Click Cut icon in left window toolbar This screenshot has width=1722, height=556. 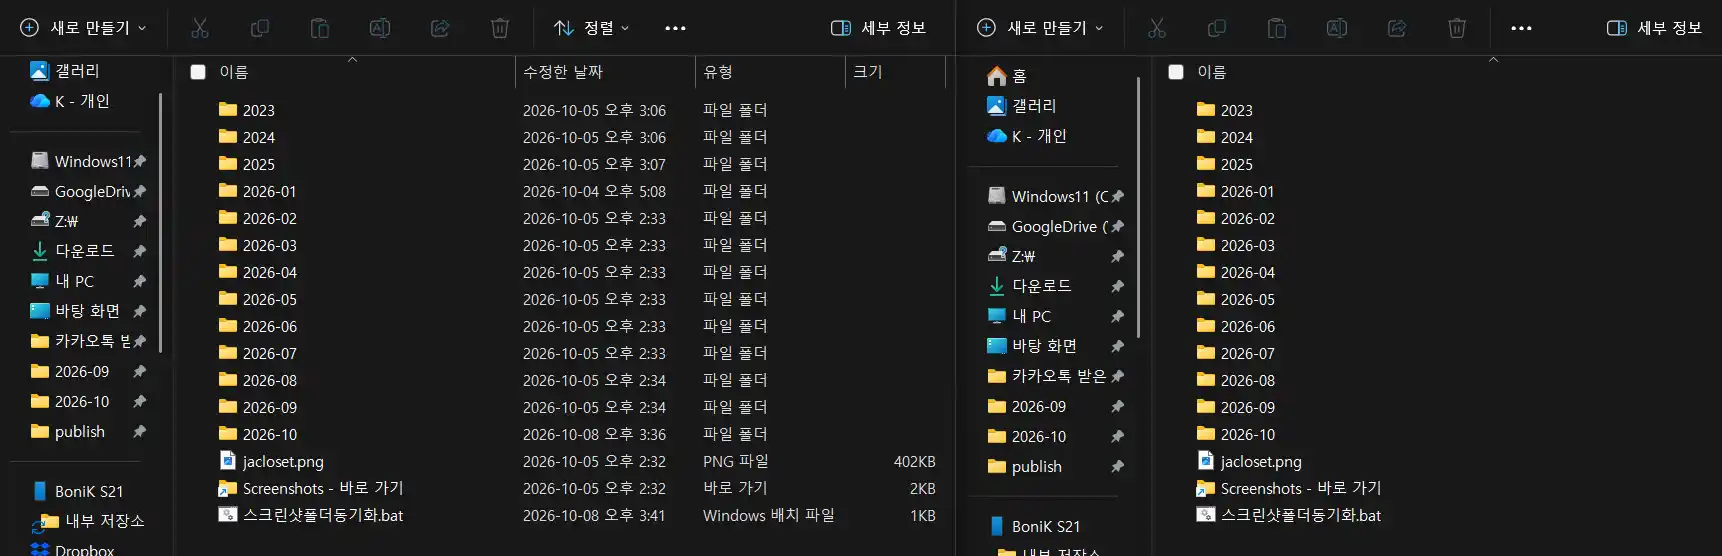tap(200, 28)
